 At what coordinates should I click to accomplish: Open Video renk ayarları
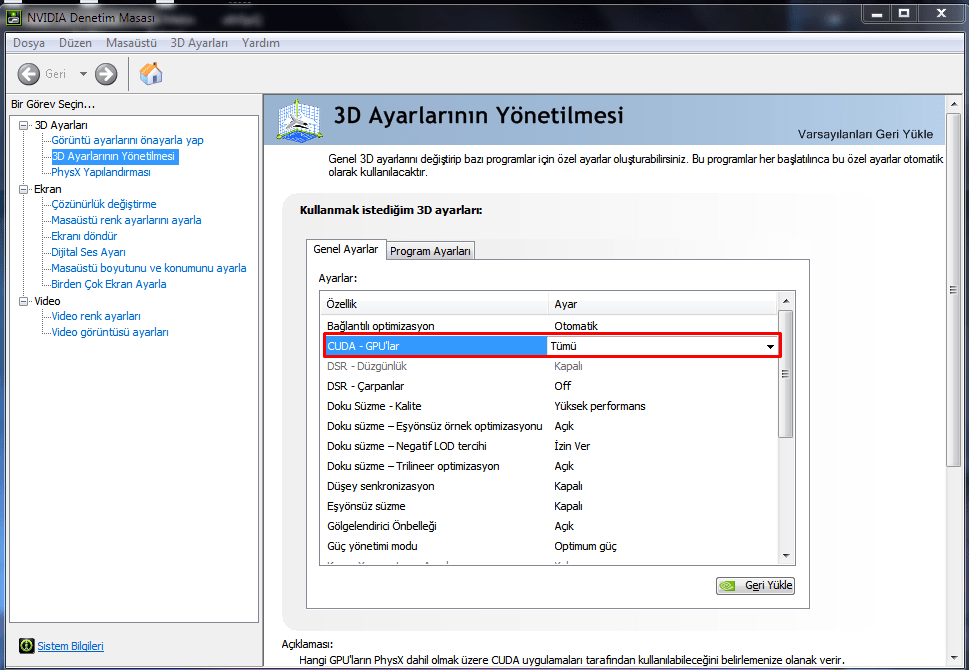click(x=96, y=316)
